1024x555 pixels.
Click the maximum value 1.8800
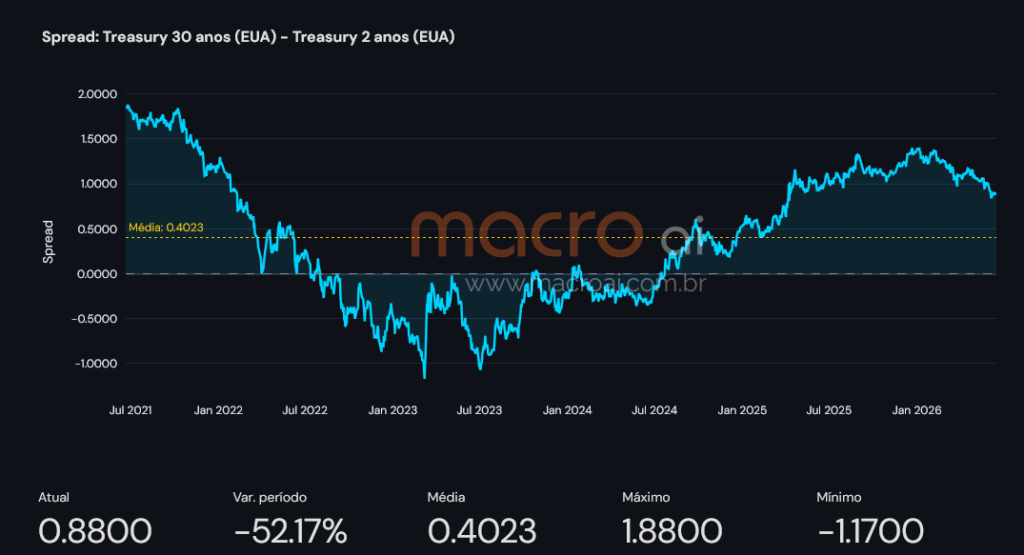click(672, 531)
